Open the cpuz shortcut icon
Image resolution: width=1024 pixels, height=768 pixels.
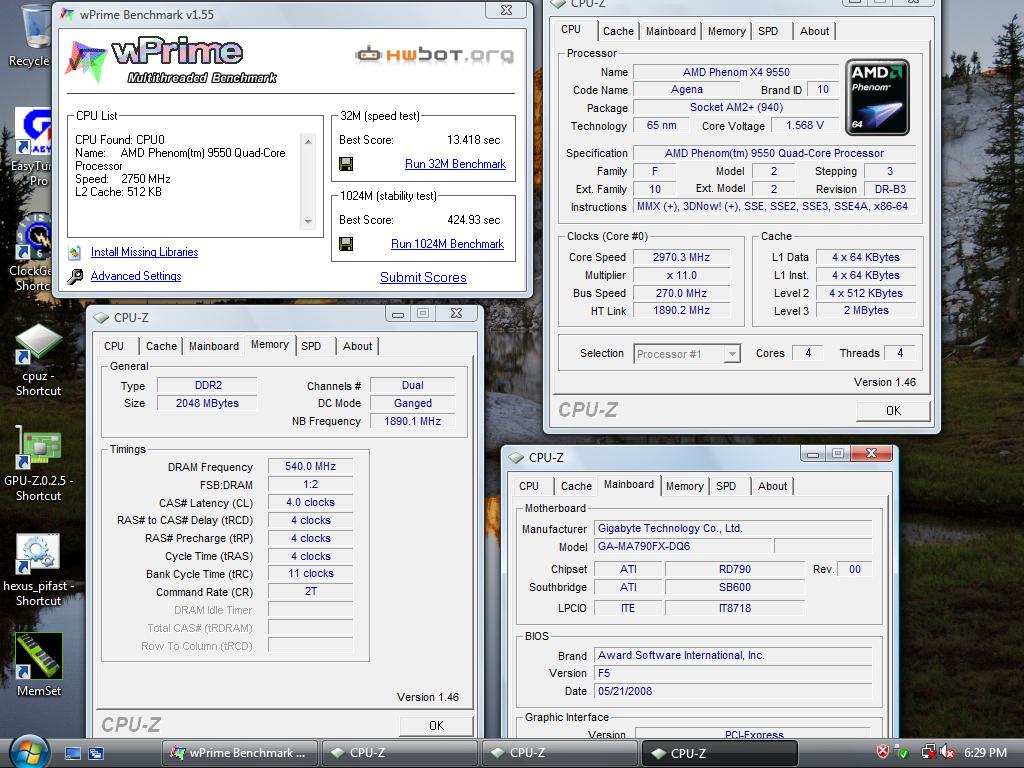click(x=39, y=343)
